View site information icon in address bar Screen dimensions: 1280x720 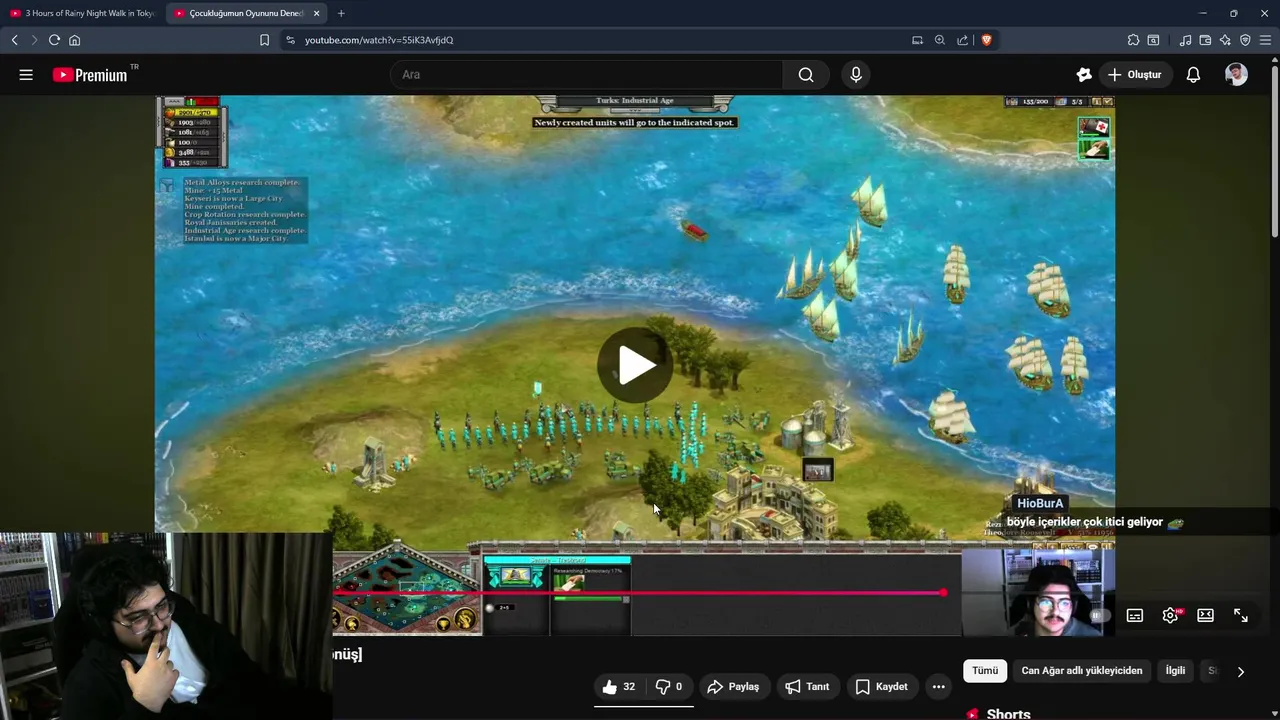click(x=290, y=40)
